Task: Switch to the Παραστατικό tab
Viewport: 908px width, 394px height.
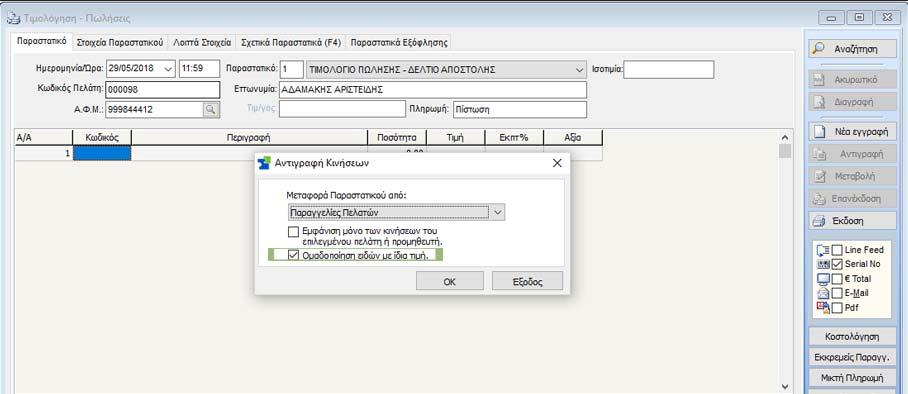Action: tap(42, 42)
